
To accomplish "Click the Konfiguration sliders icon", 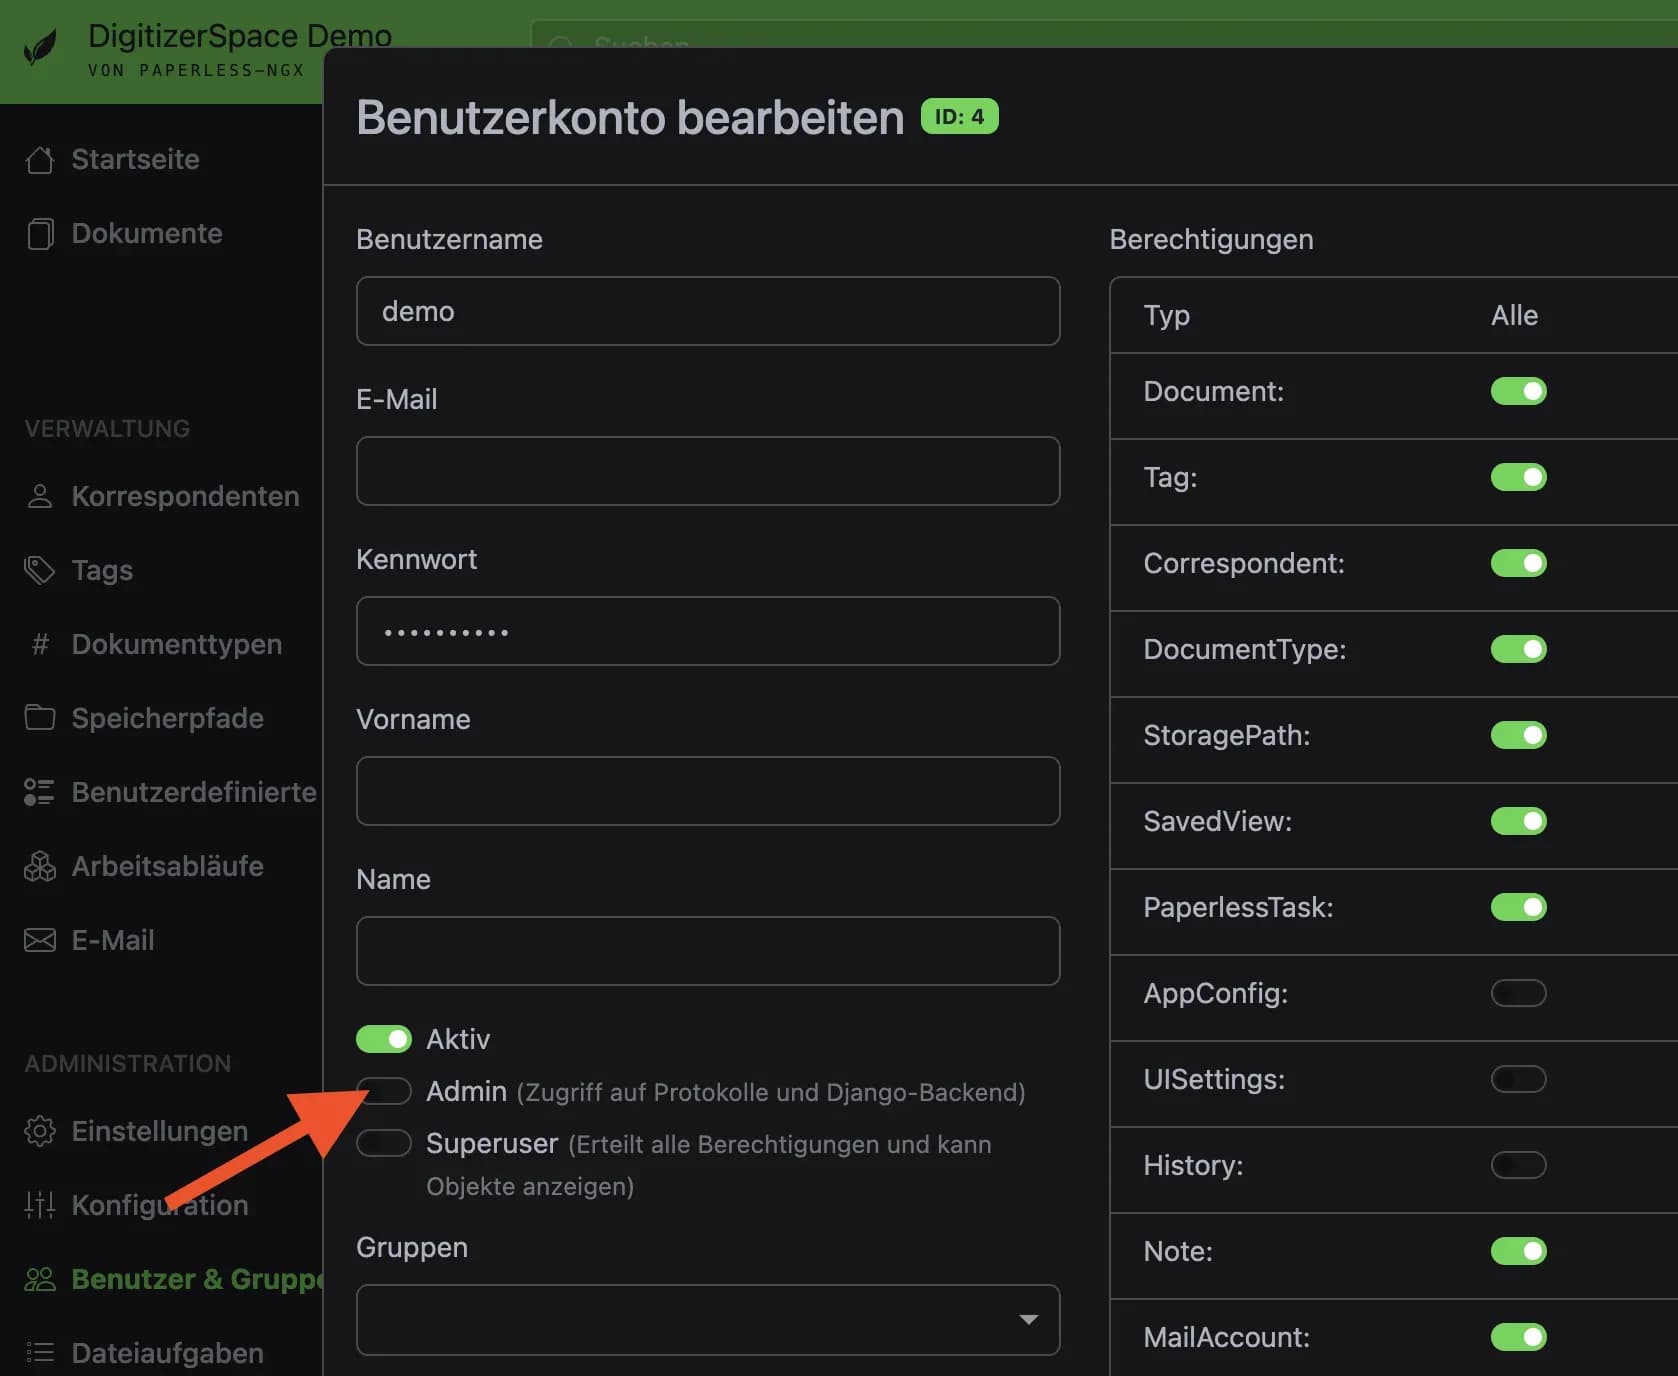I will click(x=40, y=1205).
